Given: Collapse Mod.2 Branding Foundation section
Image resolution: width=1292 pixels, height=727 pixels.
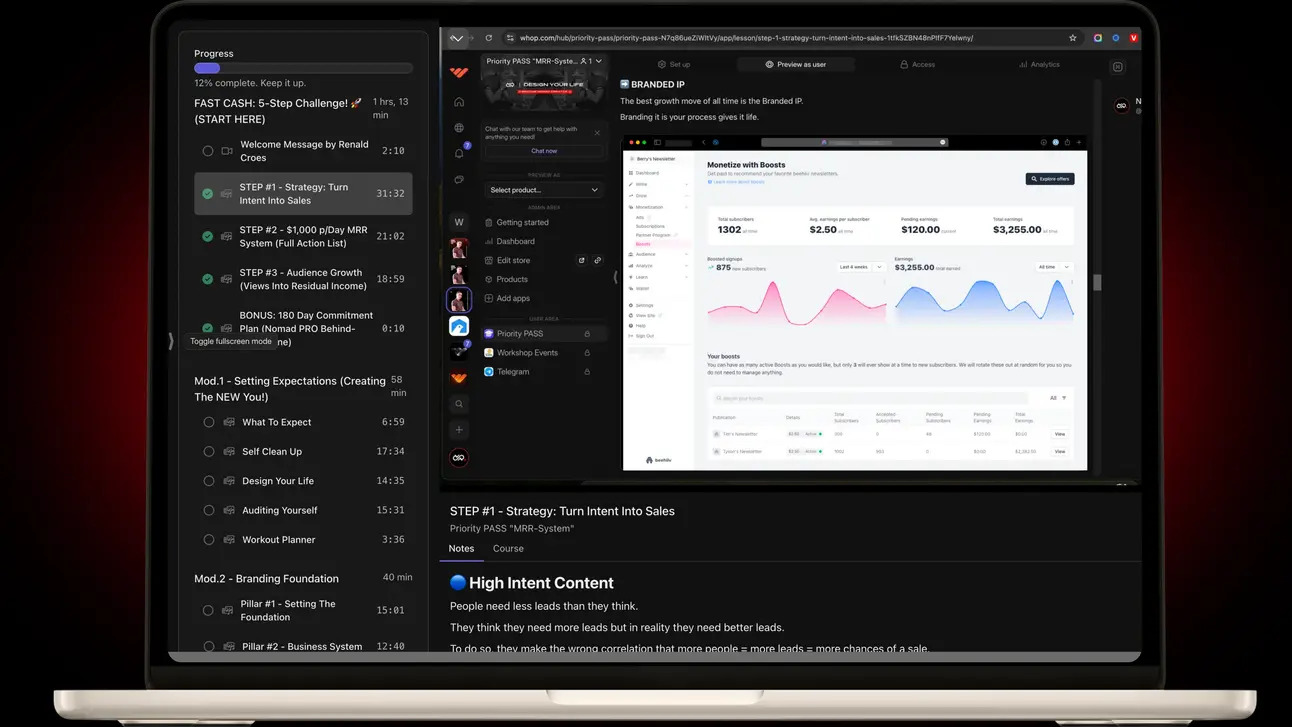Looking at the screenshot, I should (x=303, y=578).
